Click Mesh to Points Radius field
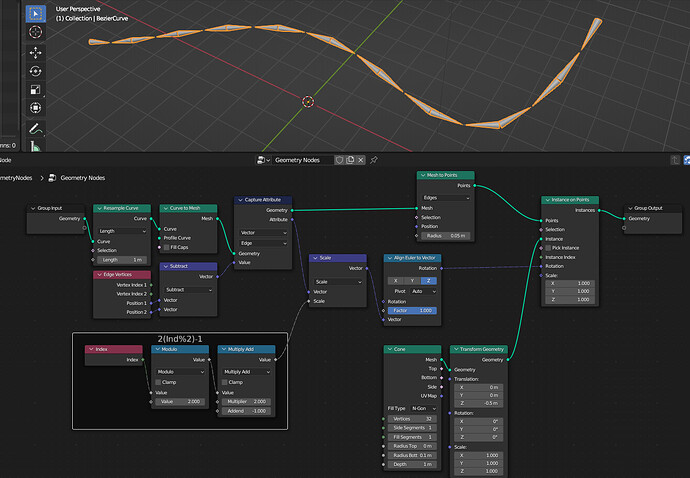The image size is (690, 478). click(x=445, y=236)
